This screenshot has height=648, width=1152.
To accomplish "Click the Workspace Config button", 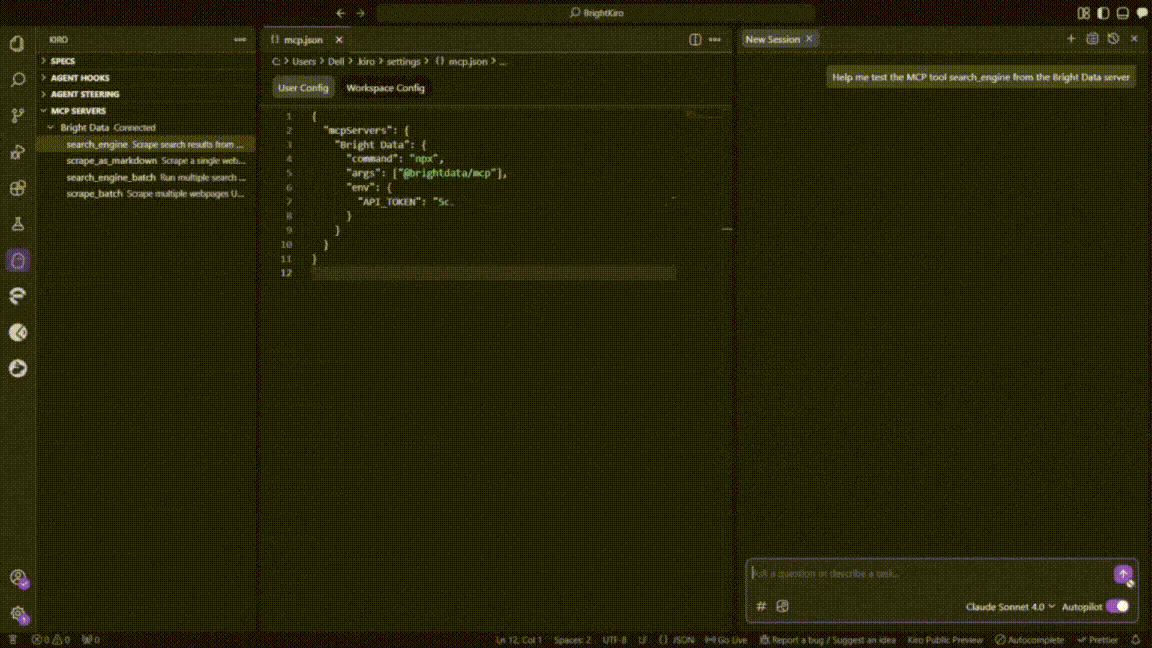I will [385, 88].
